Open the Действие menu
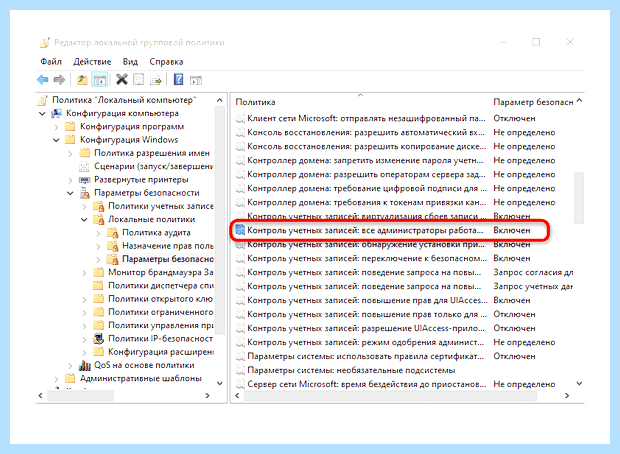This screenshot has width=620, height=454. pyautogui.click(x=92, y=62)
